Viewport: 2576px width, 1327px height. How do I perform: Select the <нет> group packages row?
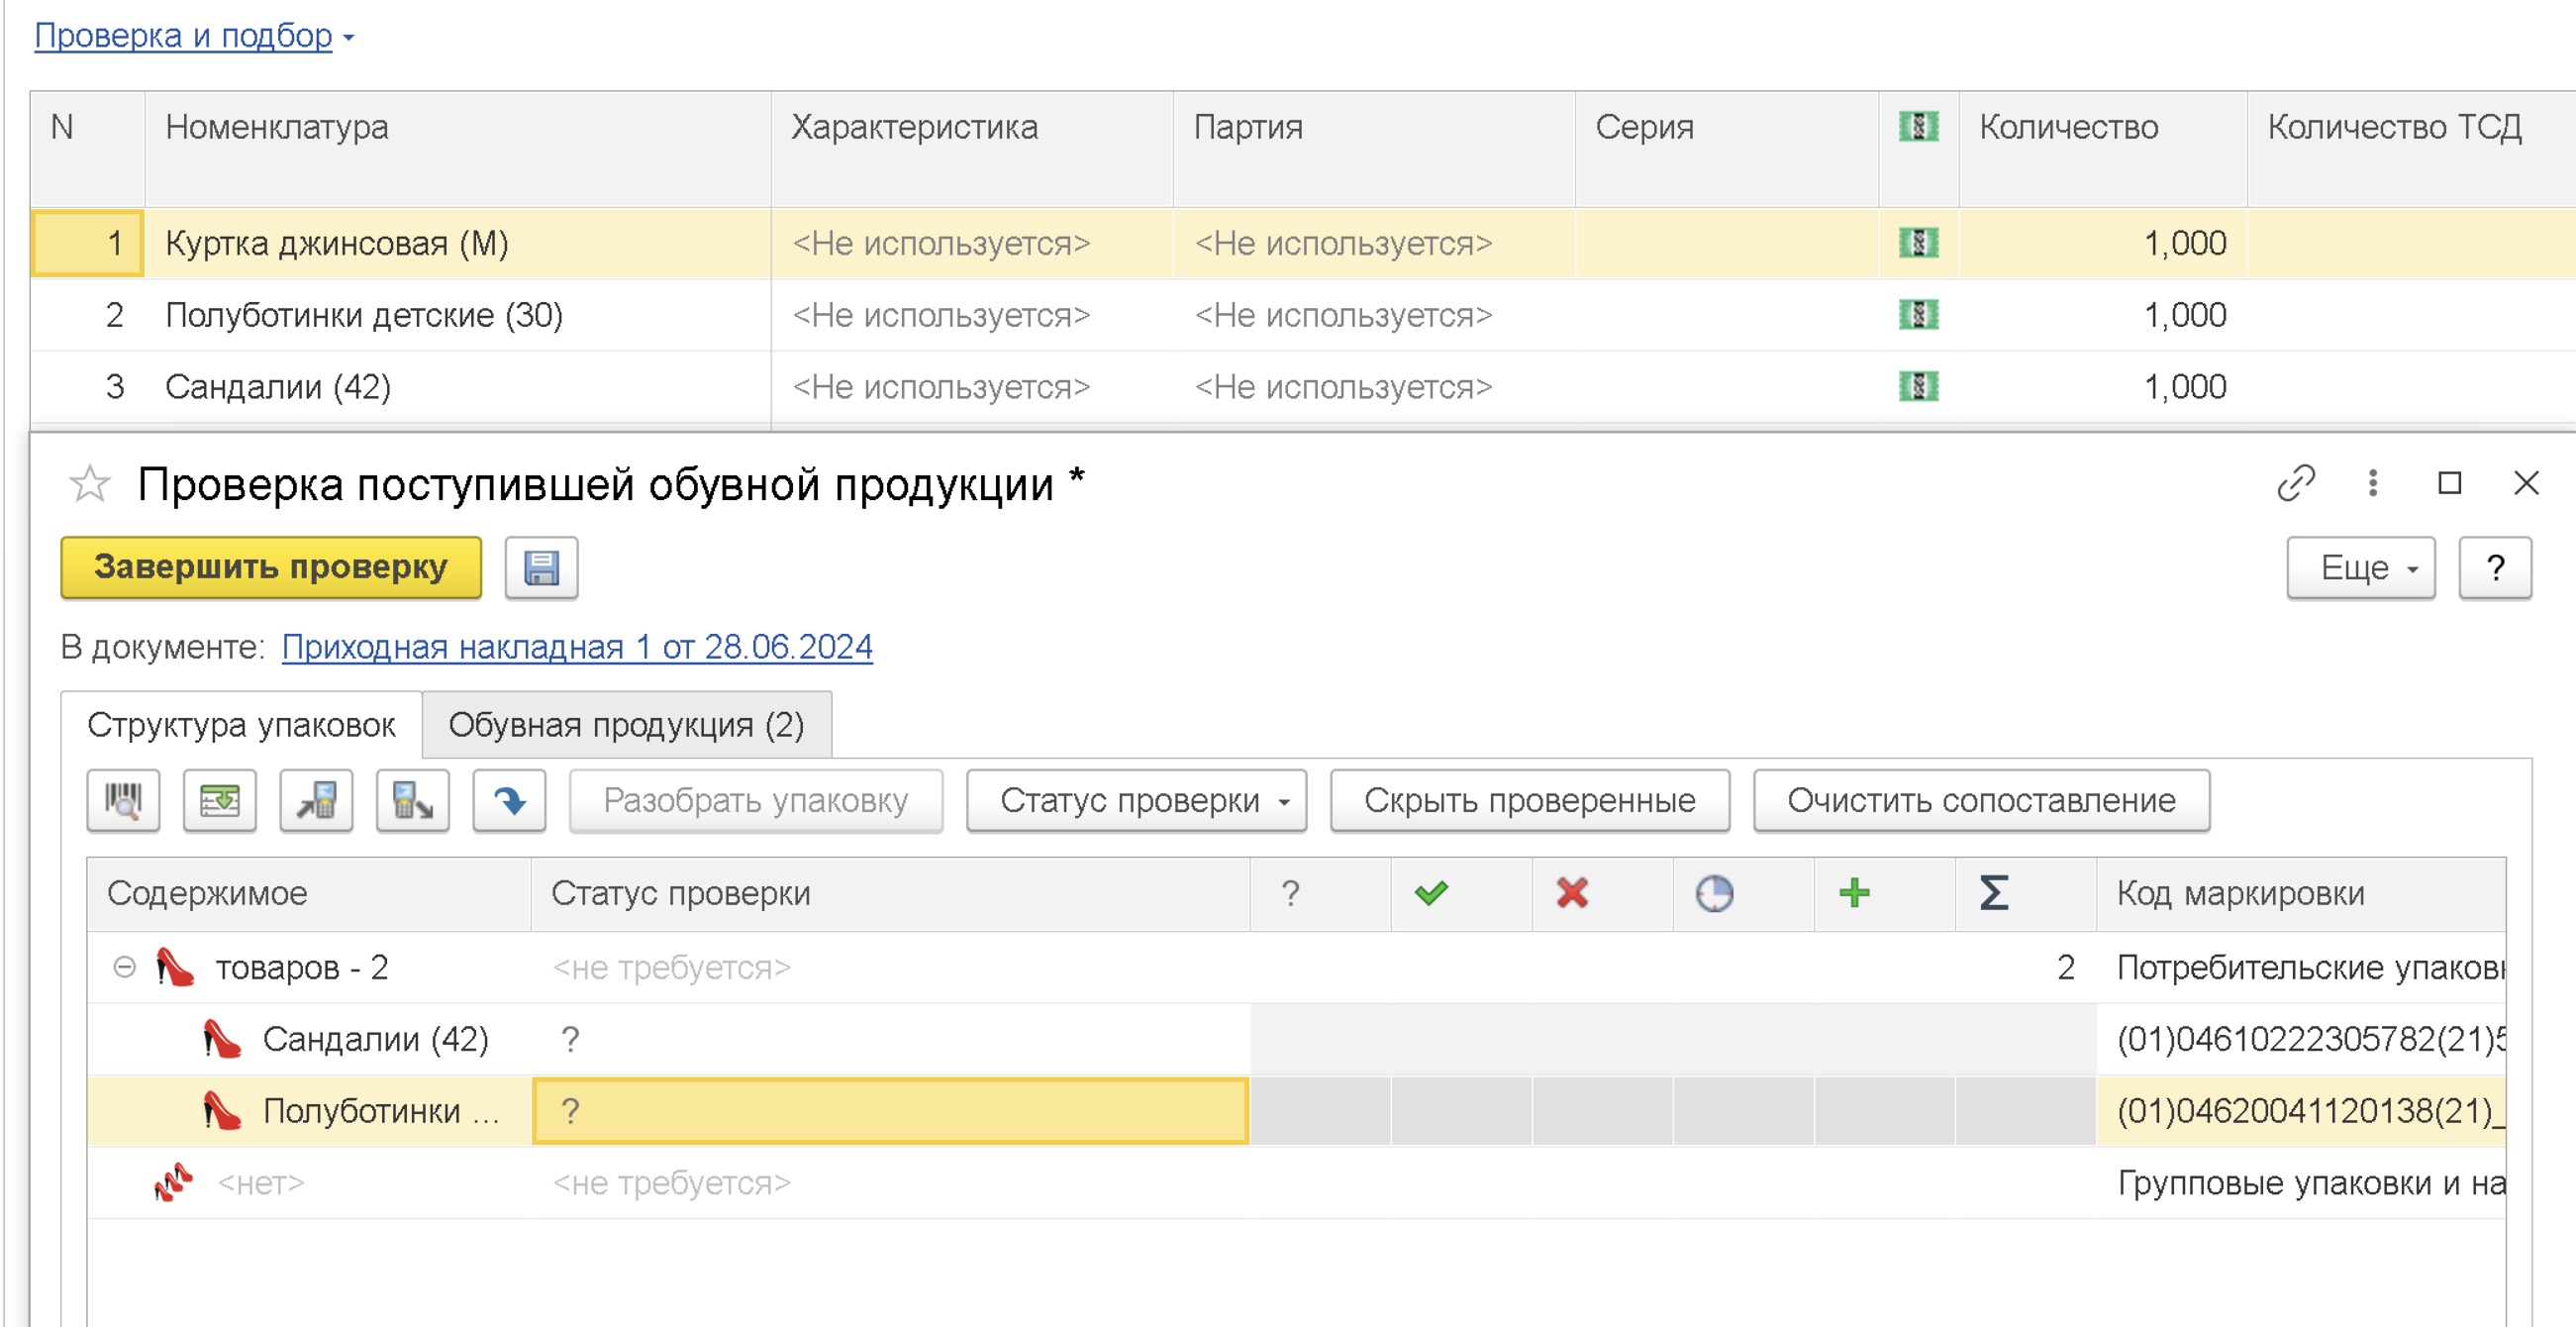[x=1296, y=1183]
